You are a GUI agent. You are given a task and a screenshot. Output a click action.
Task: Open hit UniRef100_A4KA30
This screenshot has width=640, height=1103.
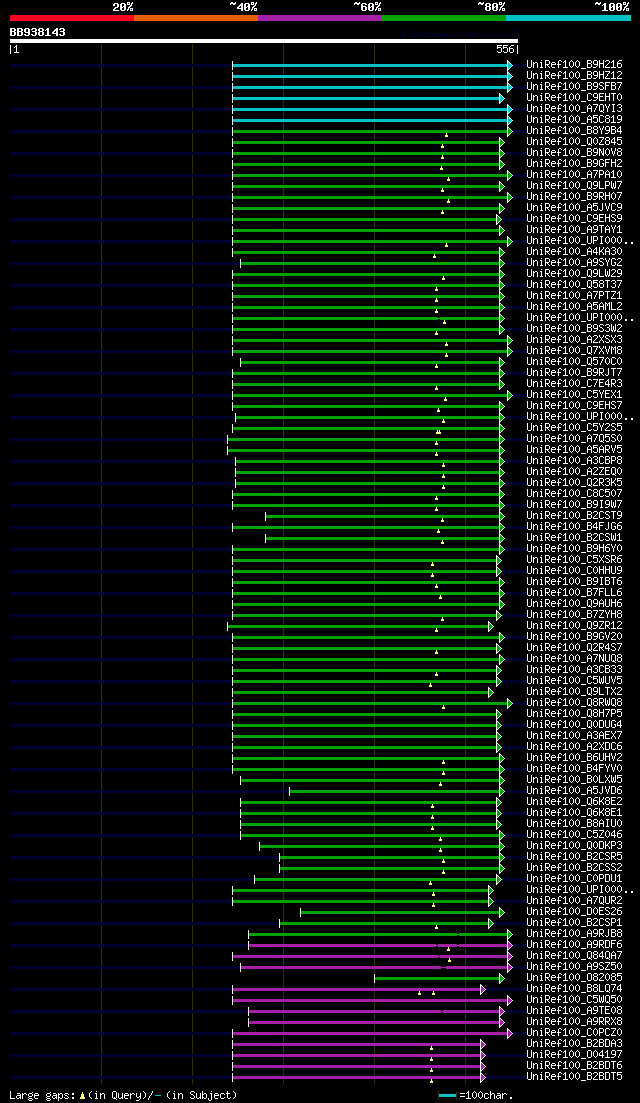click(x=574, y=252)
